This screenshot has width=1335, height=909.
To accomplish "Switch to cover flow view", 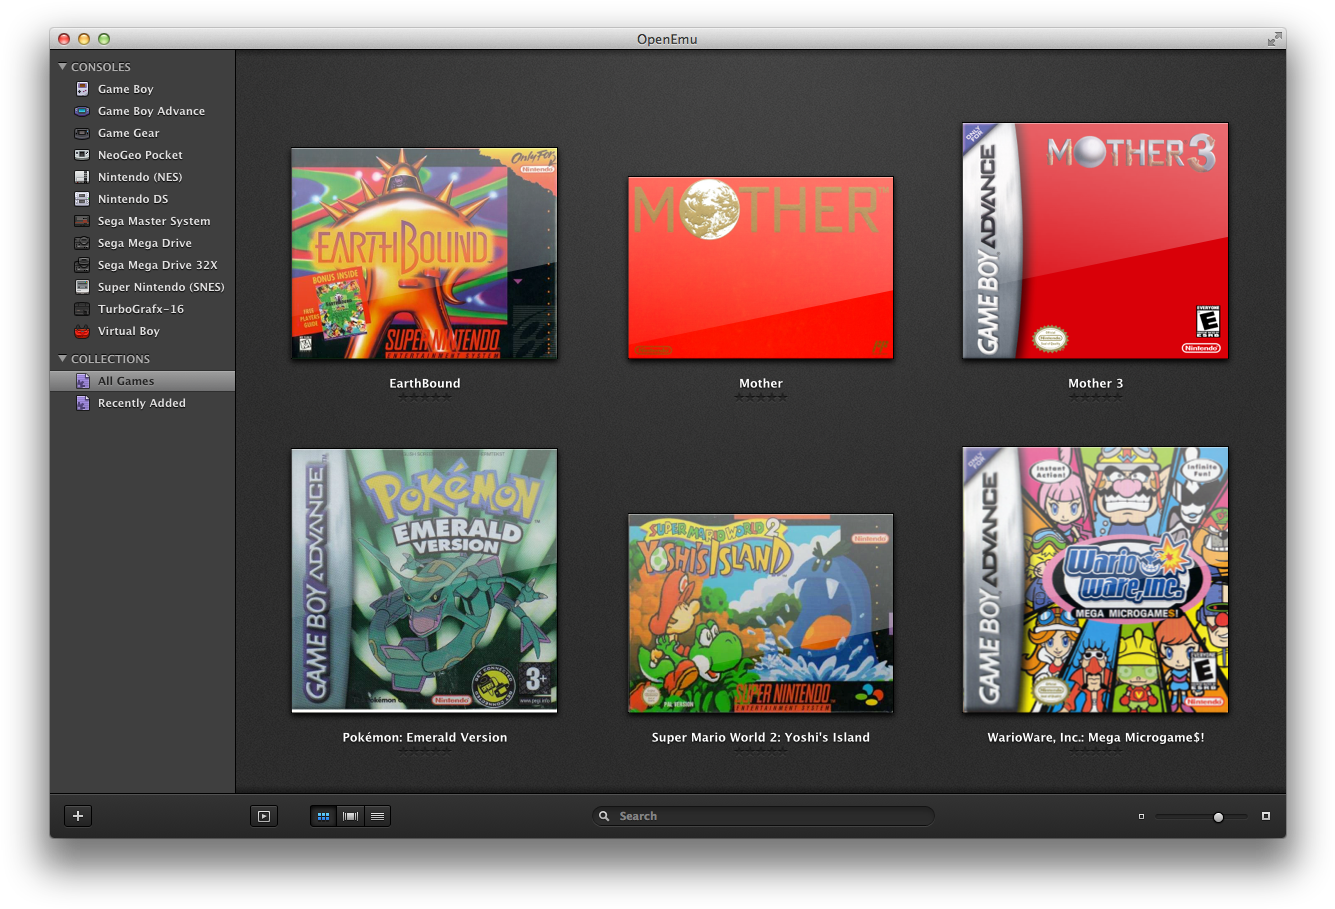I will (x=350, y=816).
